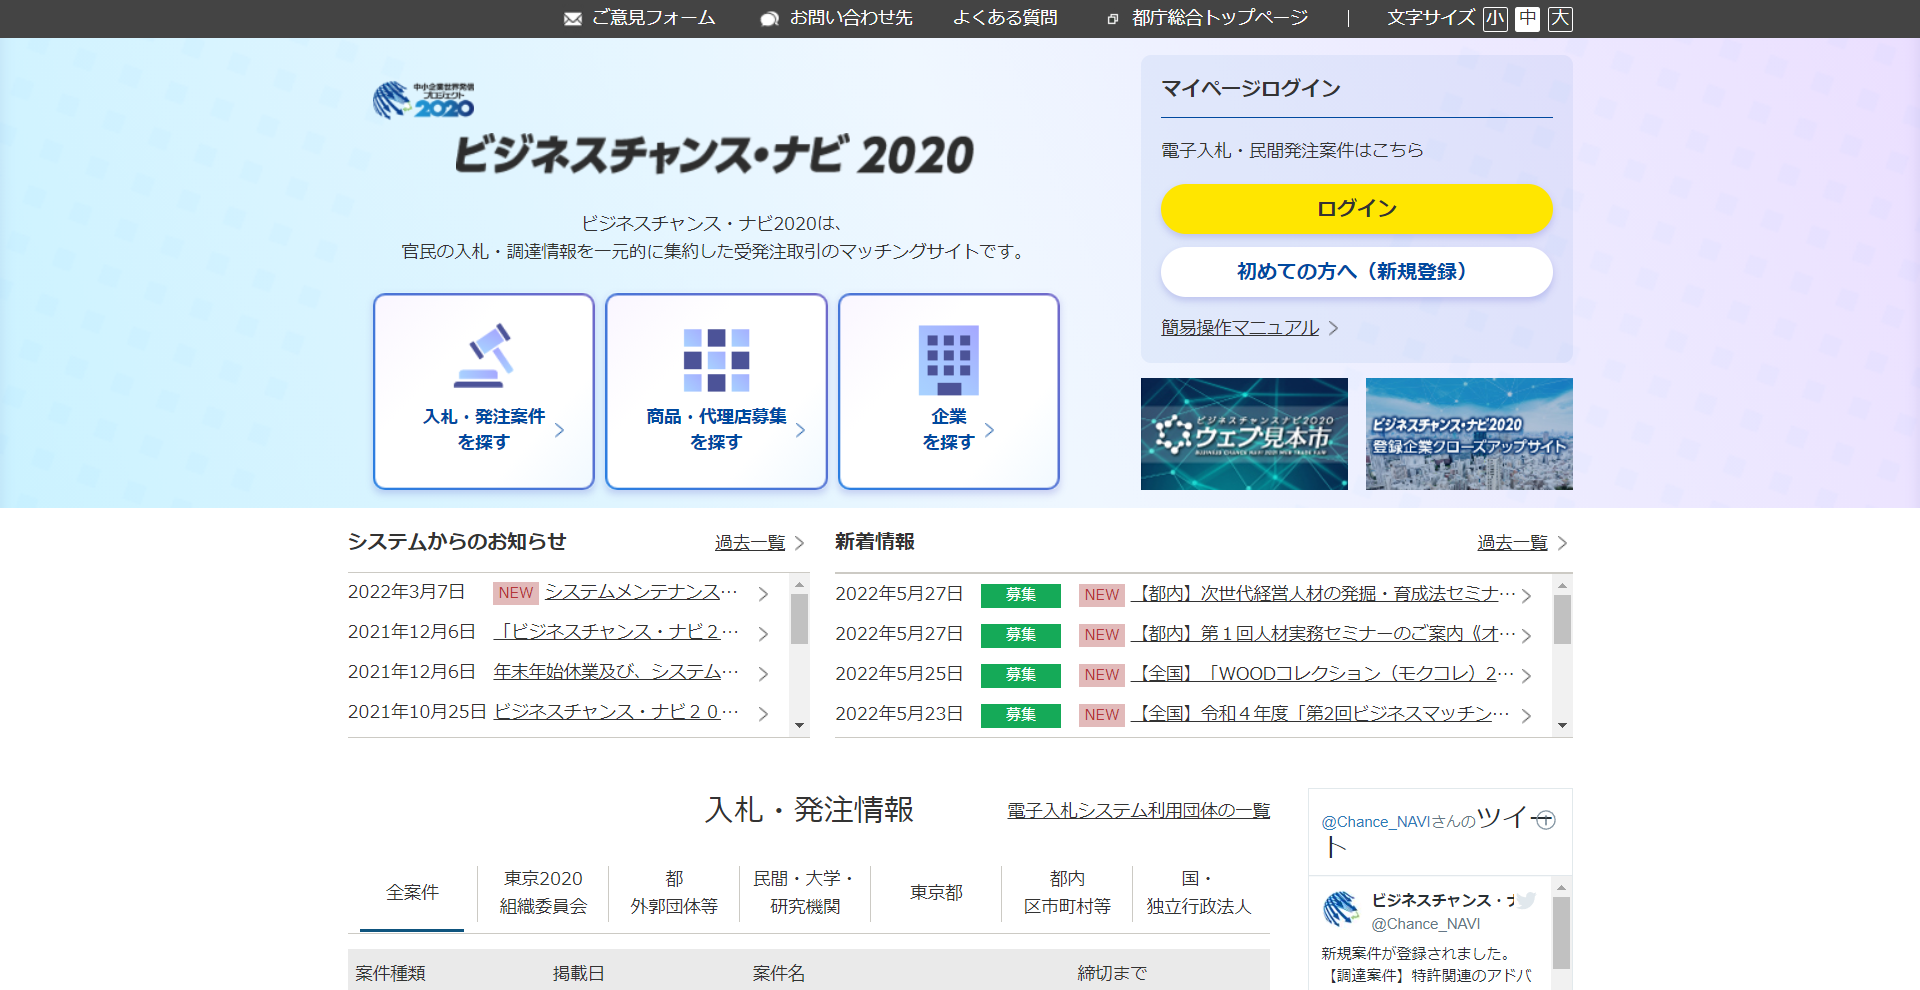Image resolution: width=1920 pixels, height=990 pixels.
Task: Click the ビジネスチャンス・ナビ 2020 title logo
Action: pos(714,155)
